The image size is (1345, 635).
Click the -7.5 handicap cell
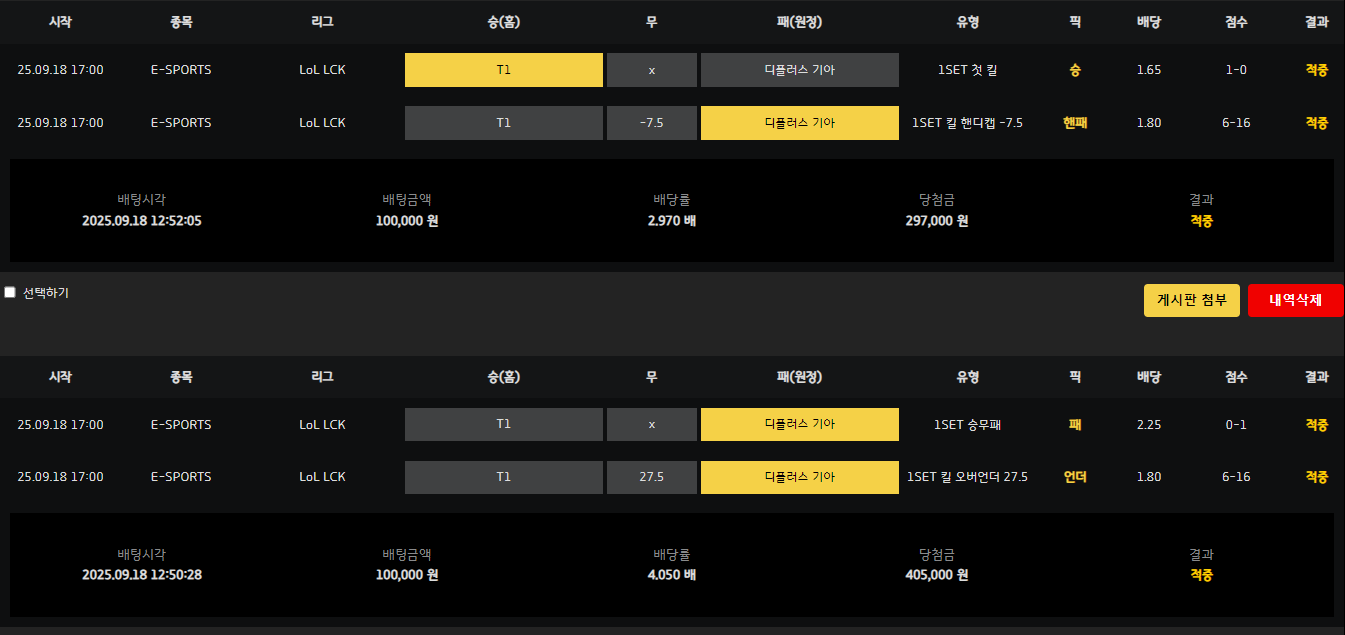[x=651, y=123]
